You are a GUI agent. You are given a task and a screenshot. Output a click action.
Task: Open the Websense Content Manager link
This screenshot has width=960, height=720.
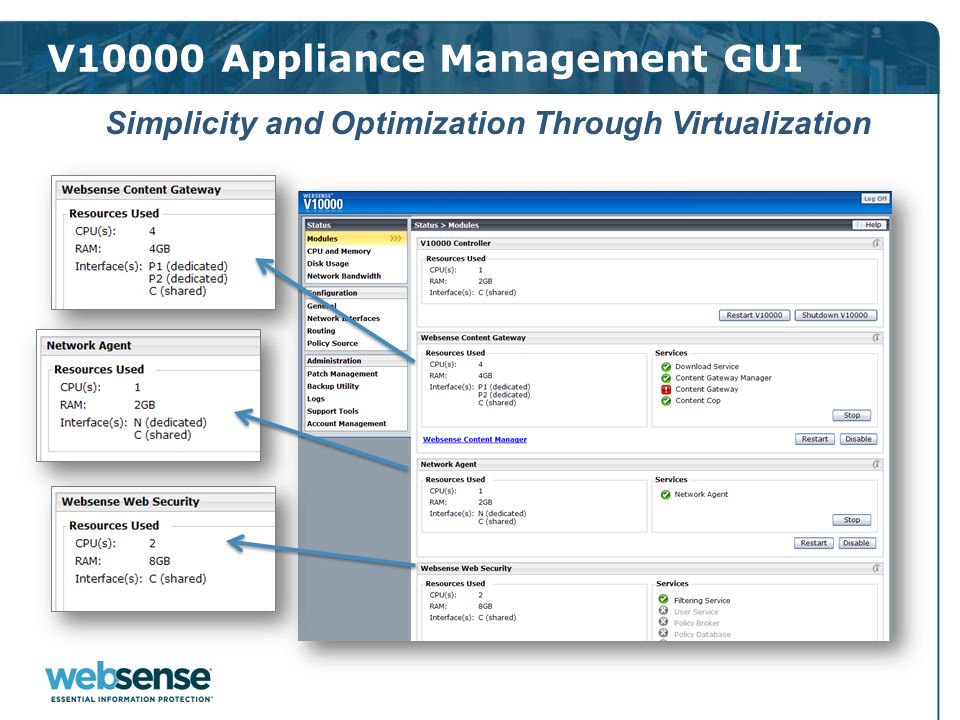pos(474,440)
